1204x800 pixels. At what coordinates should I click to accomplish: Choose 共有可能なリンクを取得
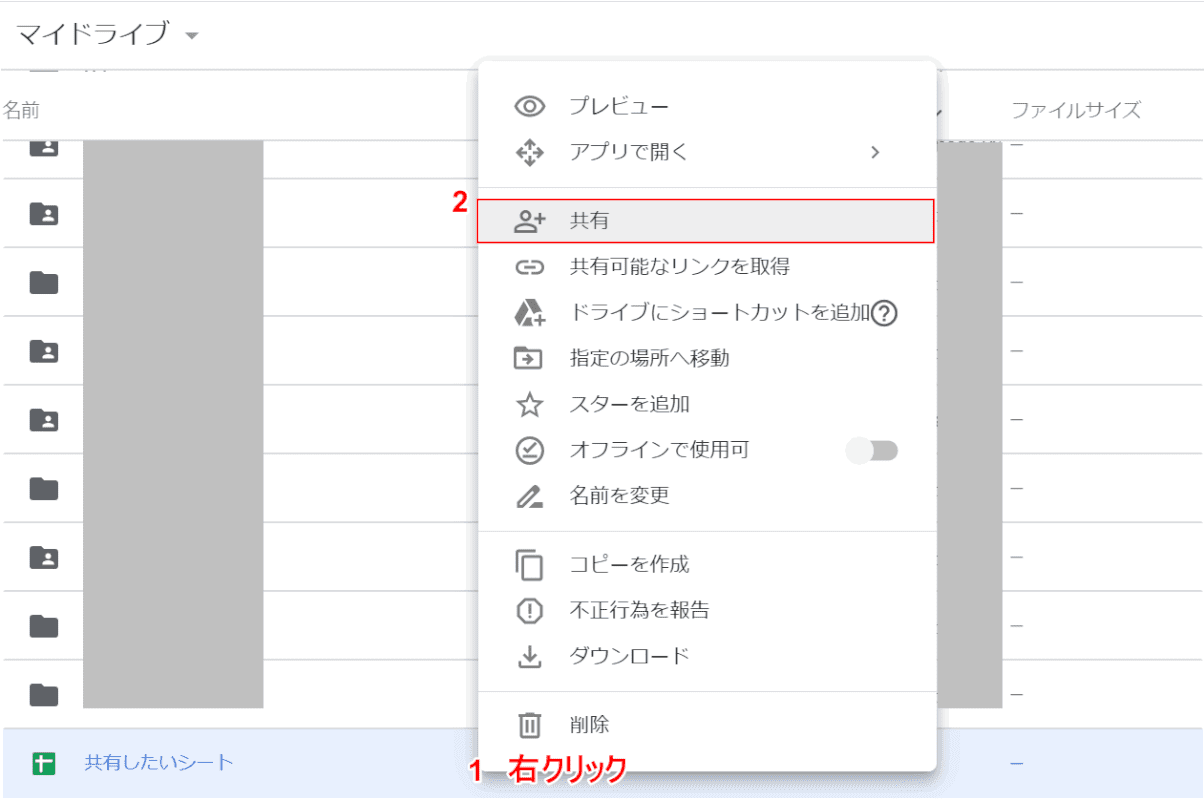707,267
